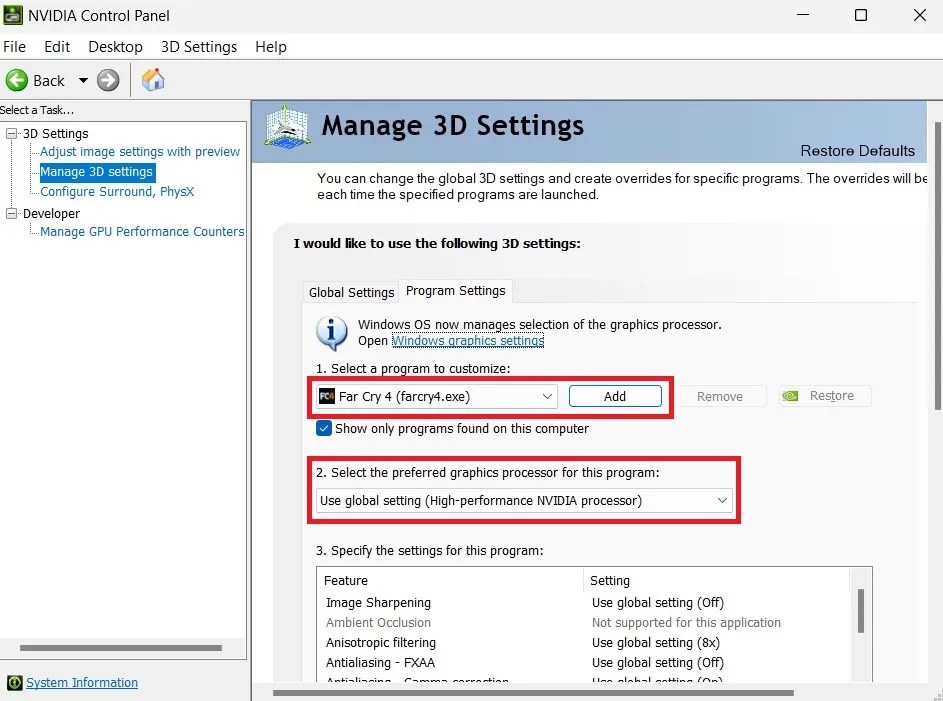Select Manage GPU Performance Counters in sidebar
The image size is (943, 701).
[141, 231]
